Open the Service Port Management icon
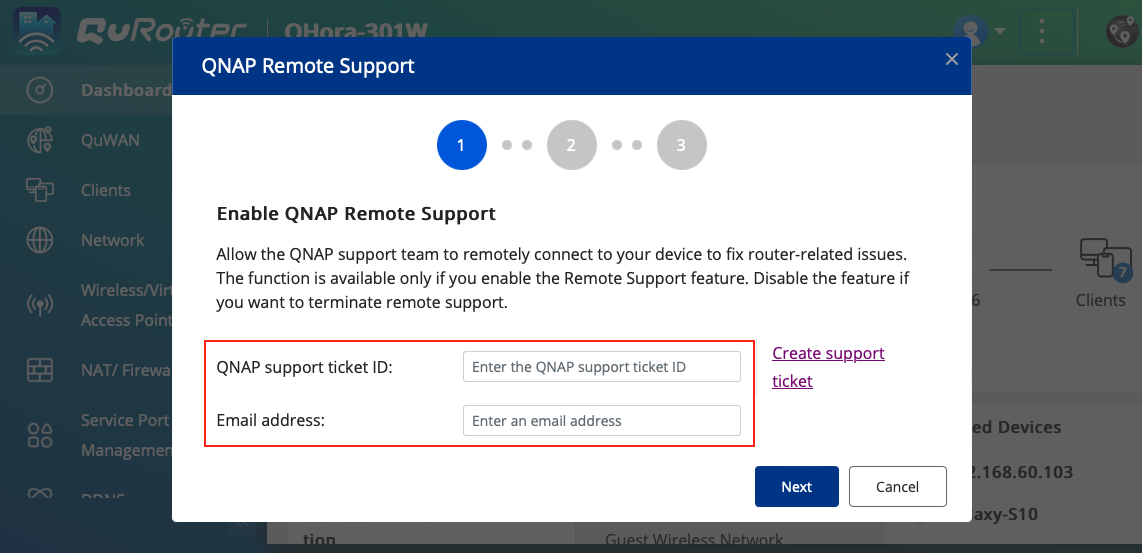 tap(40, 435)
